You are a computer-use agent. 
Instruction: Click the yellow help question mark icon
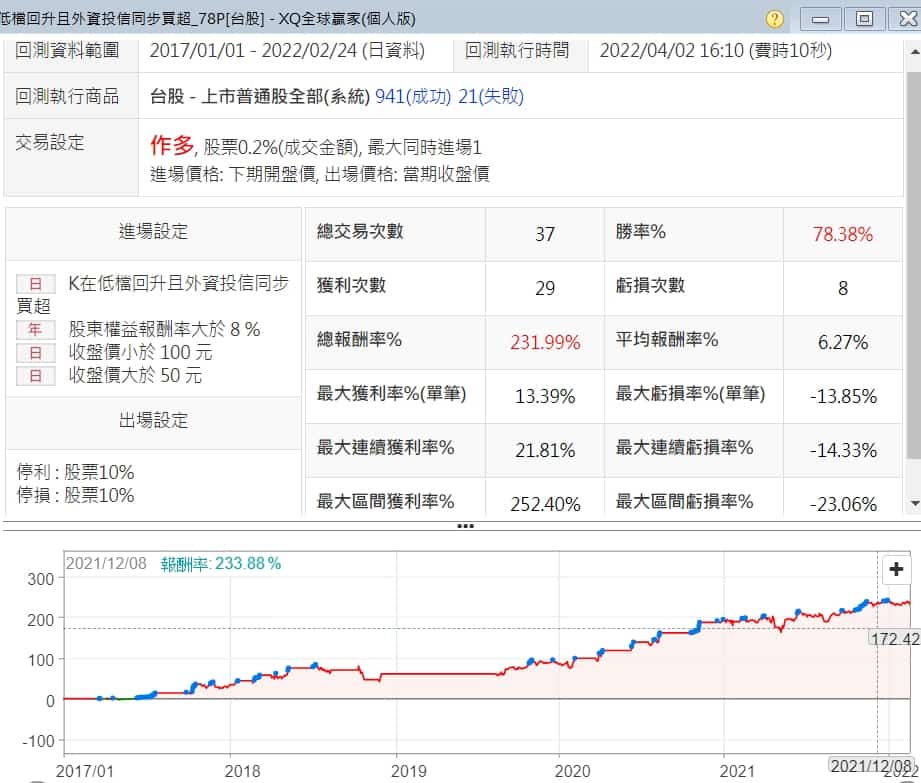(x=775, y=19)
